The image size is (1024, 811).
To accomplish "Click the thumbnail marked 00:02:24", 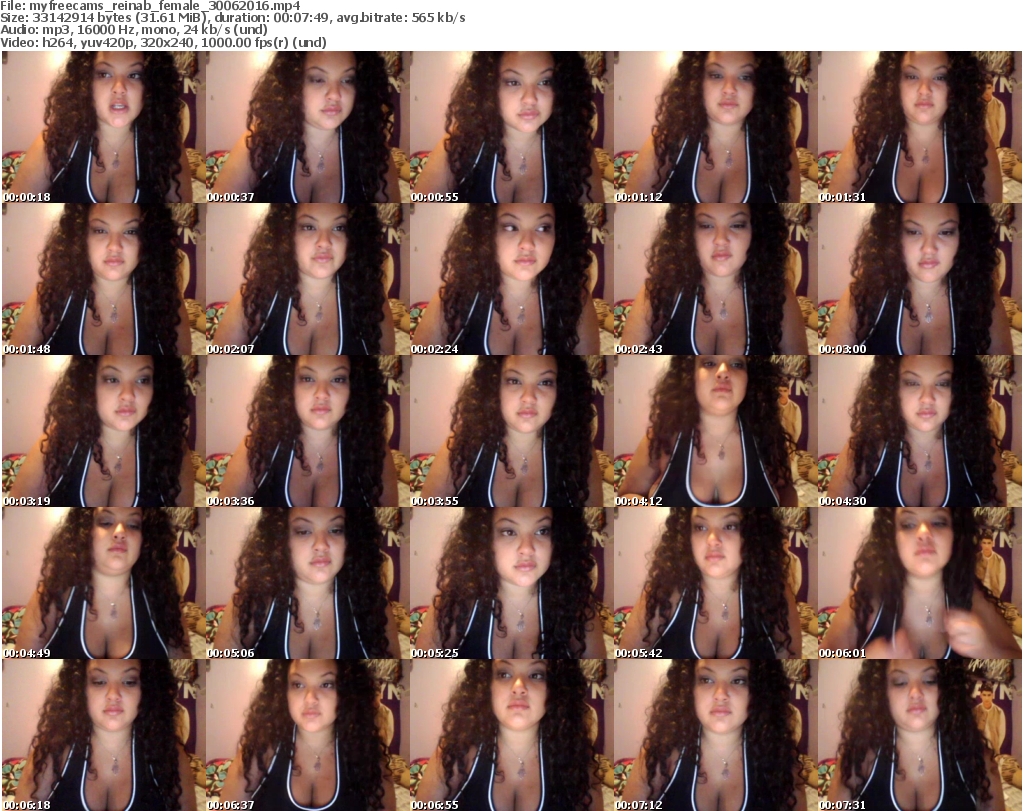I will pyautogui.click(x=511, y=279).
